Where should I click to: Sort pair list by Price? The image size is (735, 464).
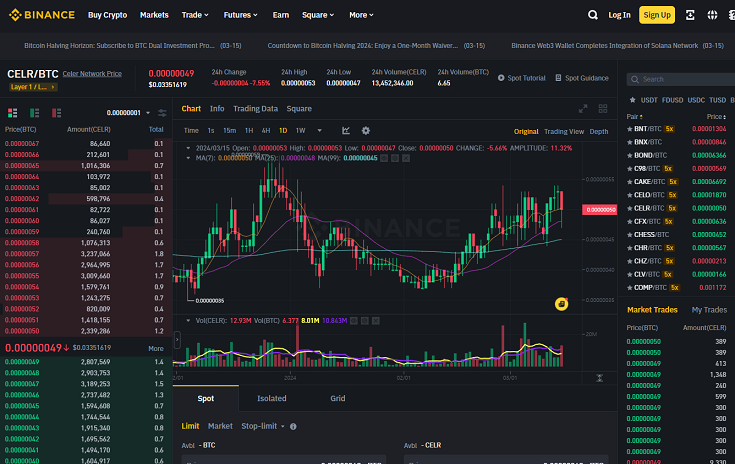716,117
